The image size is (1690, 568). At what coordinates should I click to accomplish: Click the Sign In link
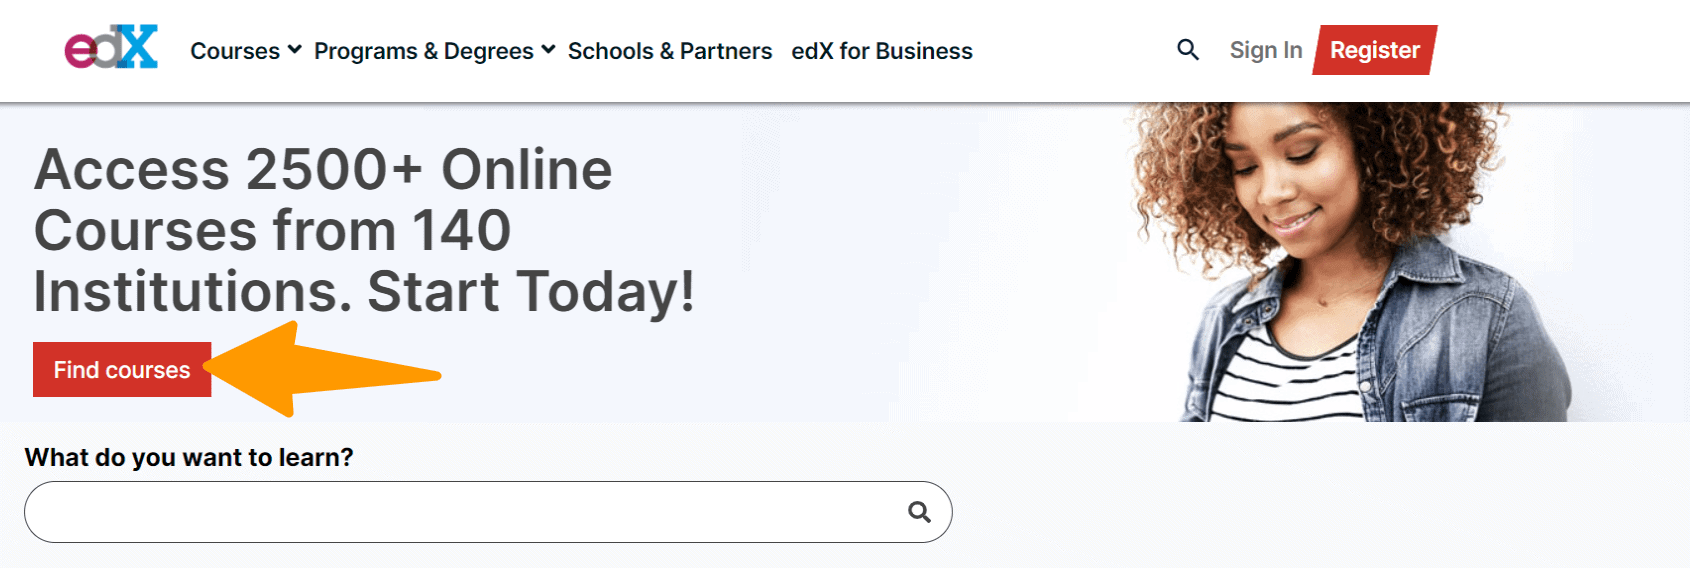pos(1266,50)
